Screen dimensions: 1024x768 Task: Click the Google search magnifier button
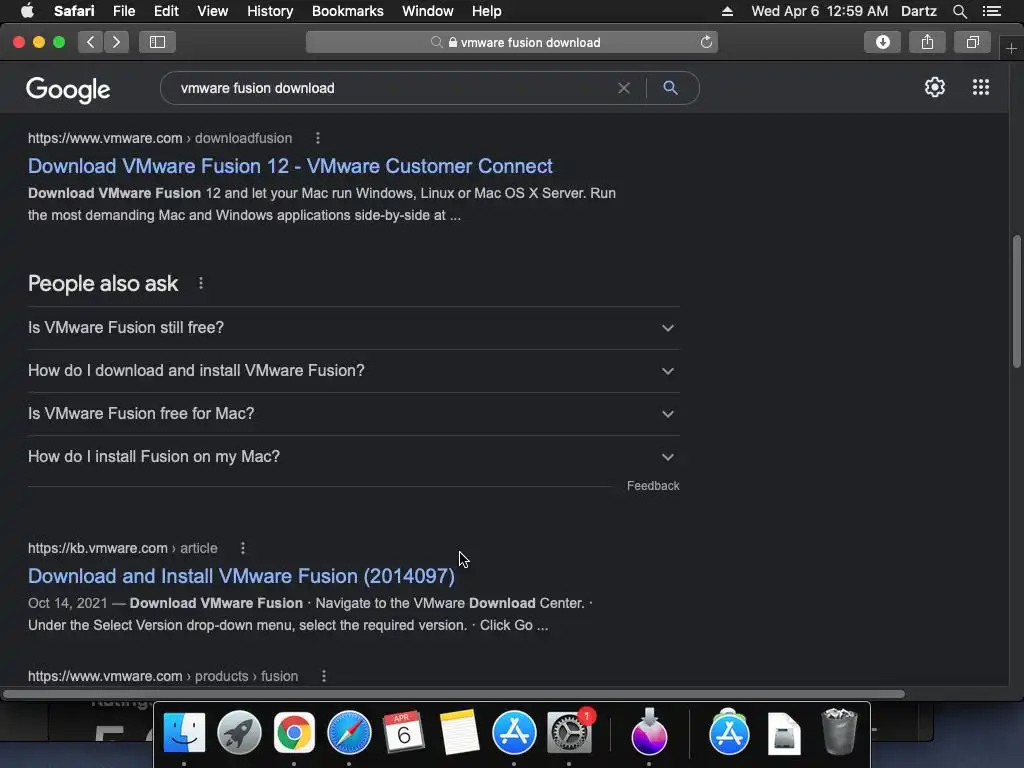pyautogui.click(x=670, y=88)
